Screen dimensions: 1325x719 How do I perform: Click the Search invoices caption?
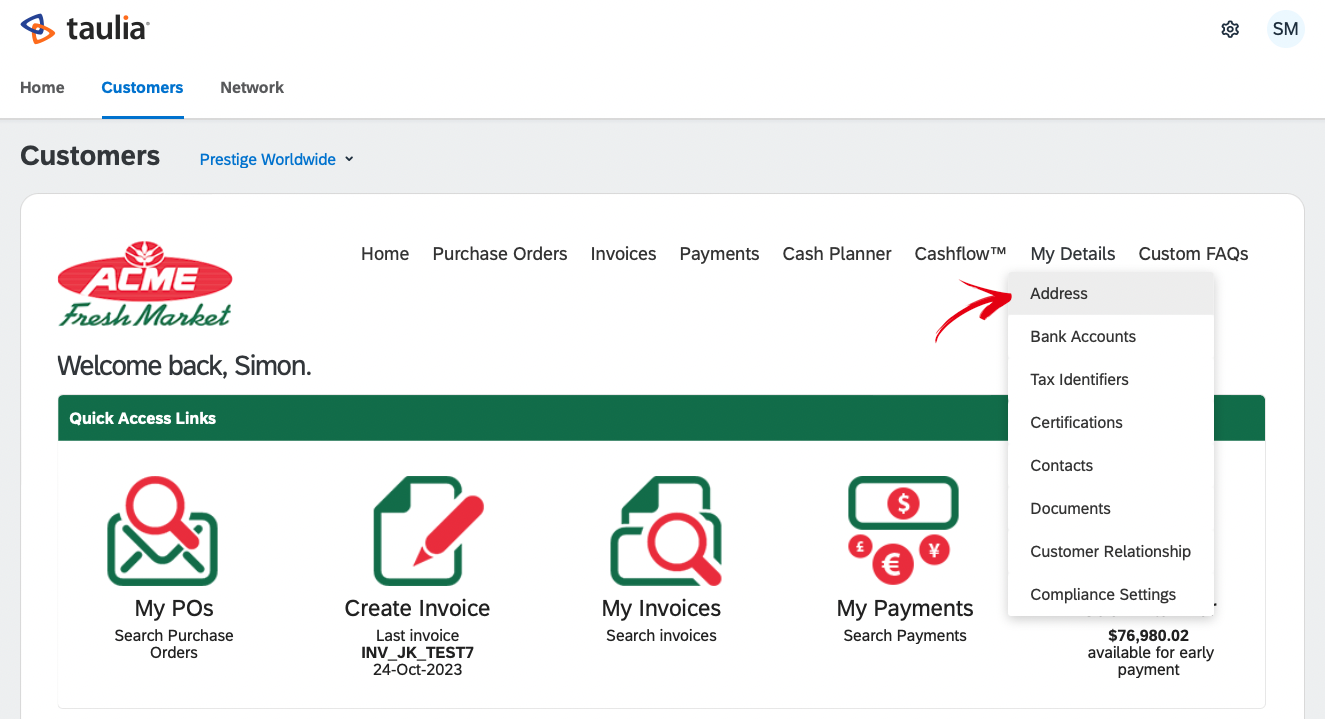click(x=661, y=636)
